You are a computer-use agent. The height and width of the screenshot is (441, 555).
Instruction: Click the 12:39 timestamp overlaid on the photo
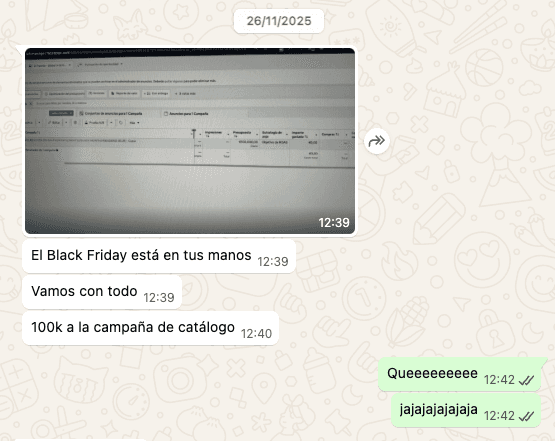(334, 223)
